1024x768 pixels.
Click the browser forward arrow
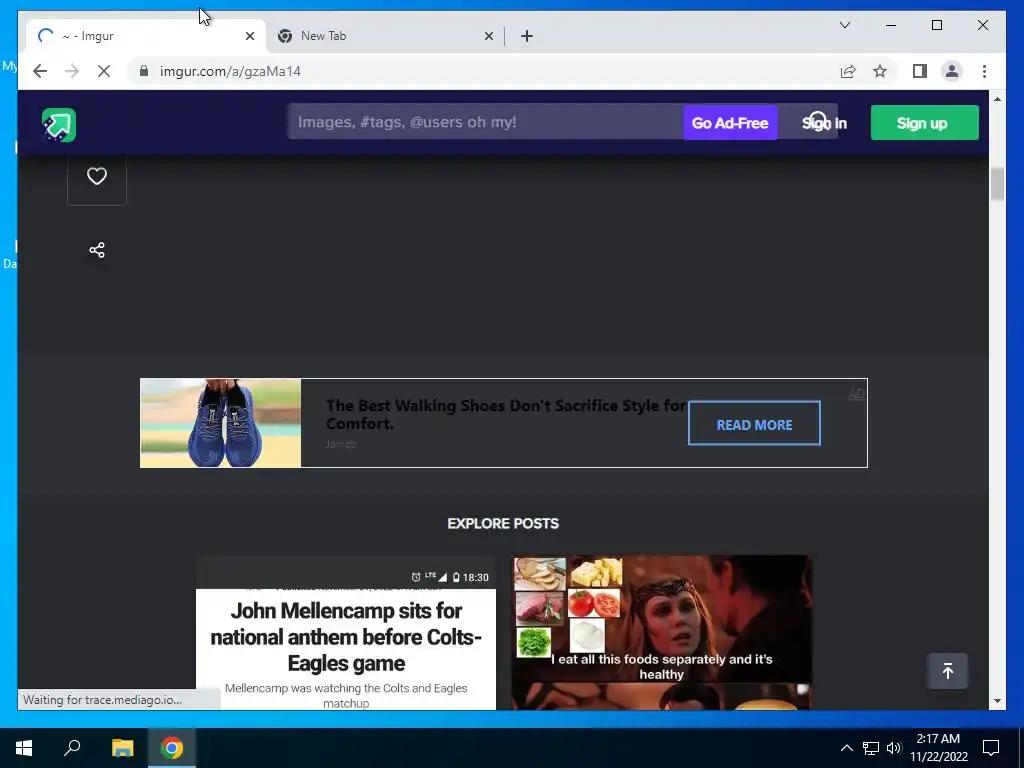tap(72, 71)
